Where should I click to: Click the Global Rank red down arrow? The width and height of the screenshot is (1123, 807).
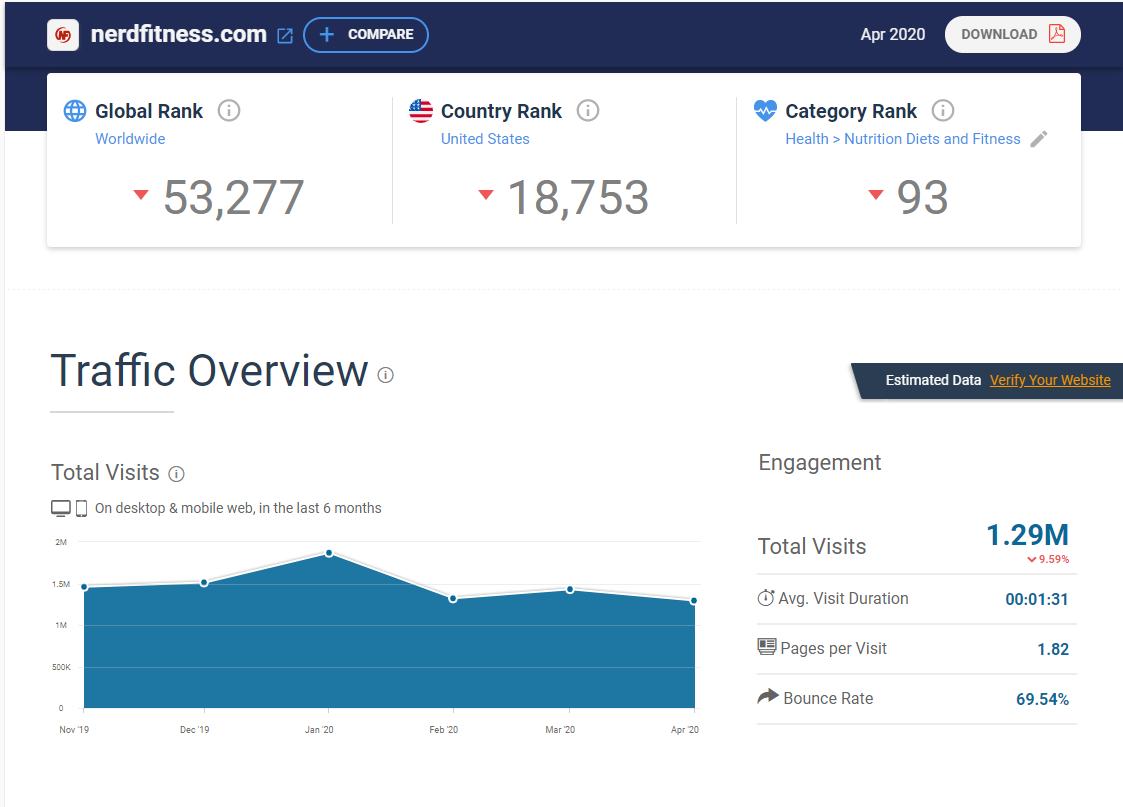(141, 194)
